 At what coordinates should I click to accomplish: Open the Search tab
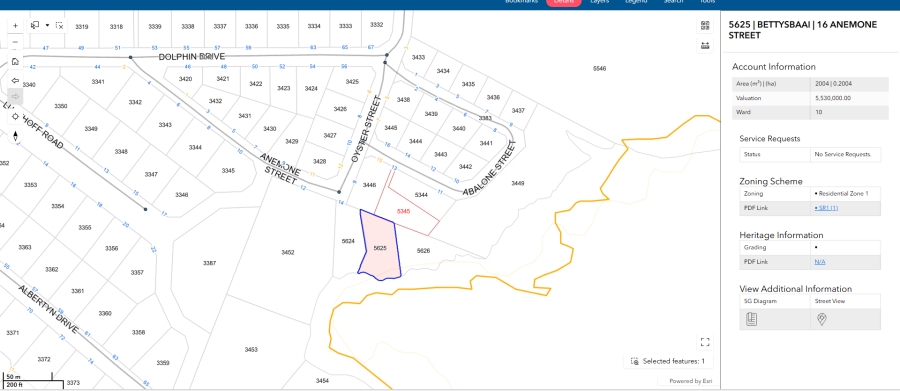point(673,2)
